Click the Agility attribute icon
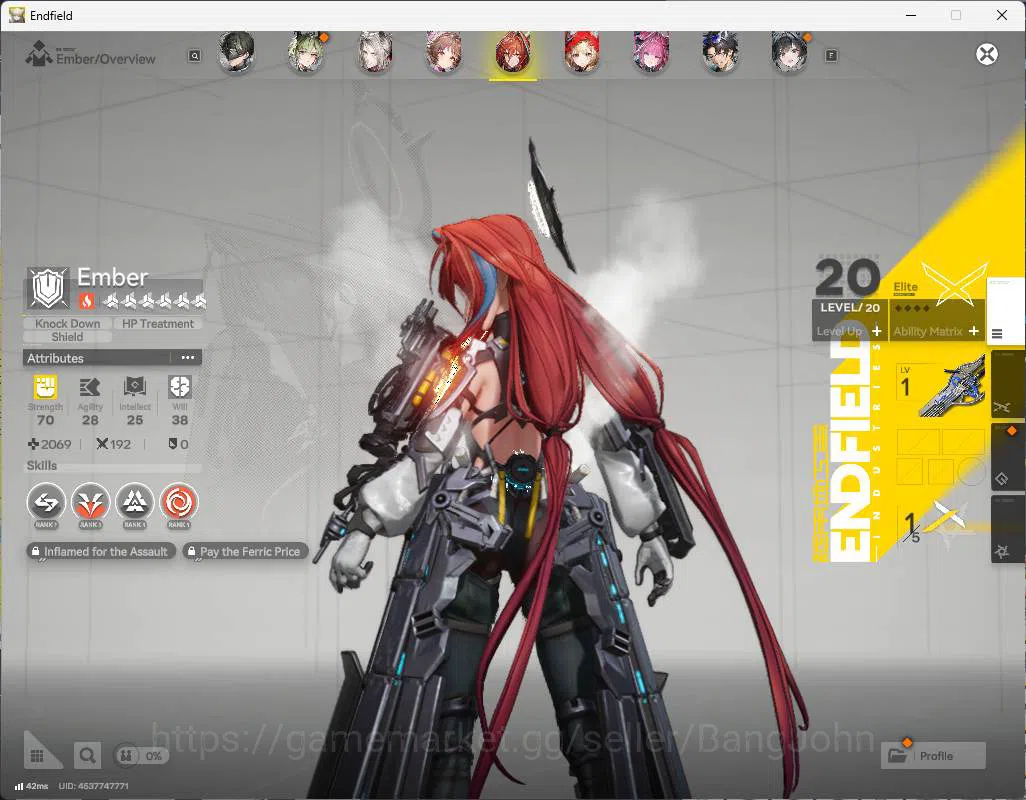 click(90, 387)
